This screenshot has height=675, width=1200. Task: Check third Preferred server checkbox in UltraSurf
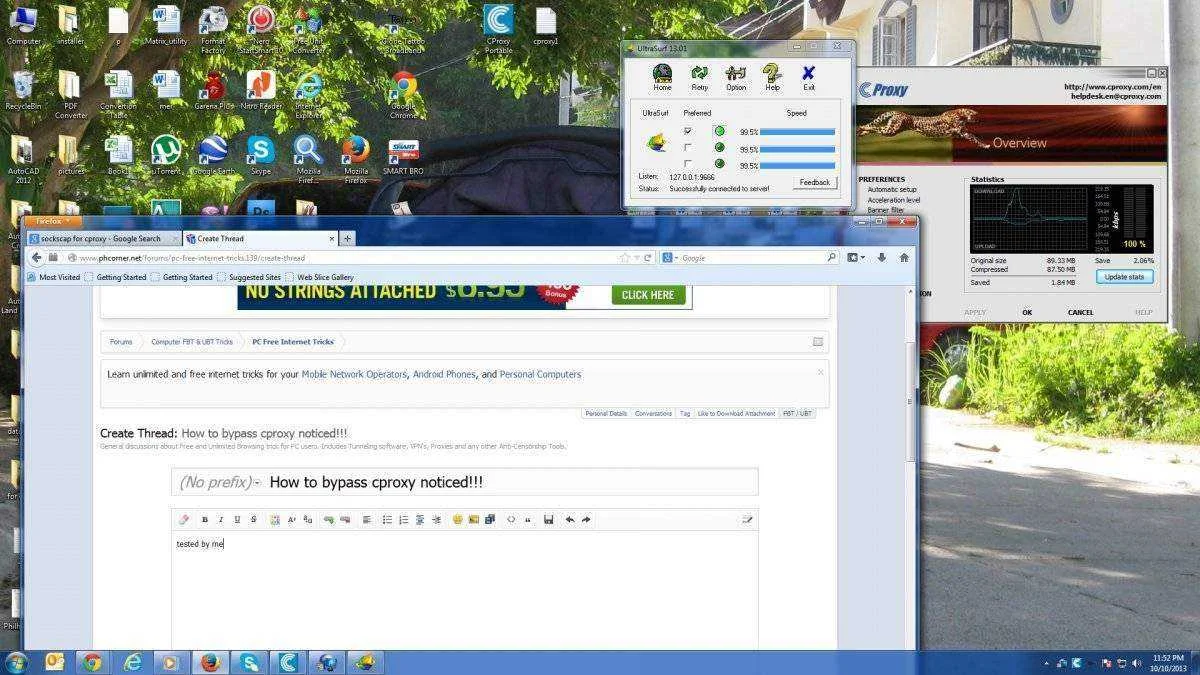coord(687,163)
